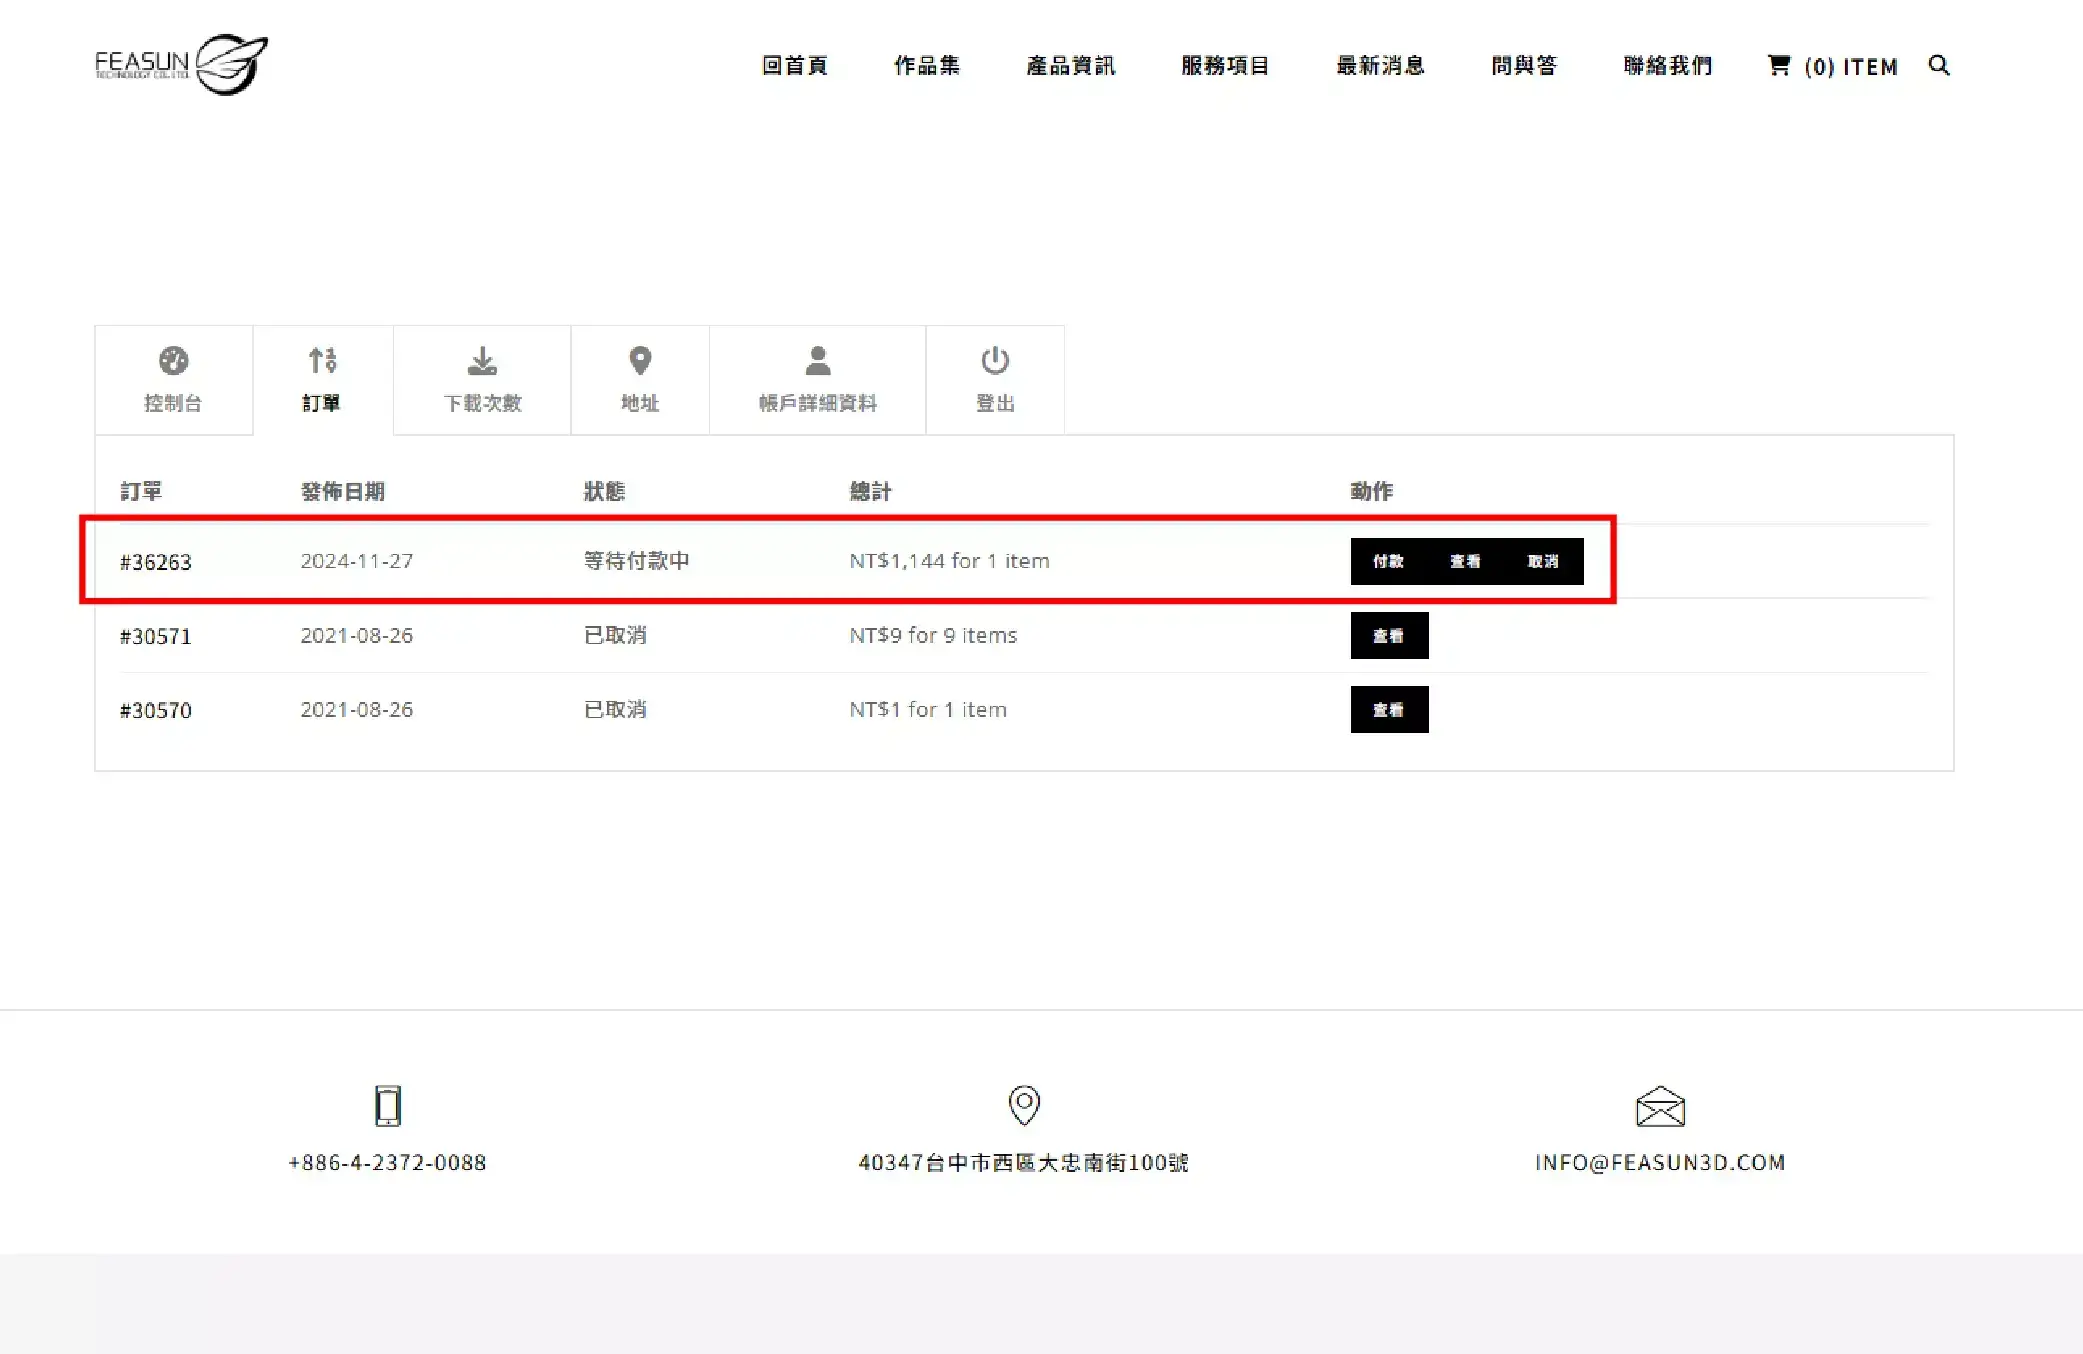2083x1354 pixels.
Task: Click the total NT$1,144 for 1 item
Action: pyautogui.click(x=949, y=561)
